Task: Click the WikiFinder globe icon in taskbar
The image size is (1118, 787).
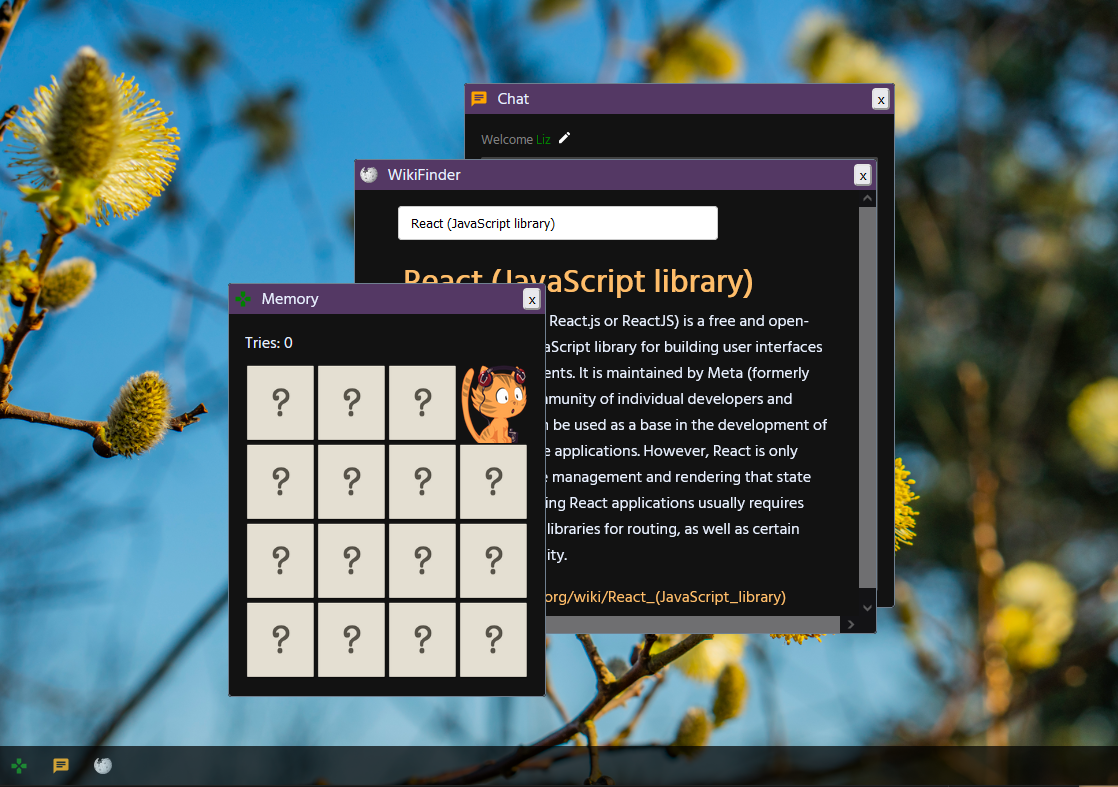Action: pyautogui.click(x=103, y=766)
